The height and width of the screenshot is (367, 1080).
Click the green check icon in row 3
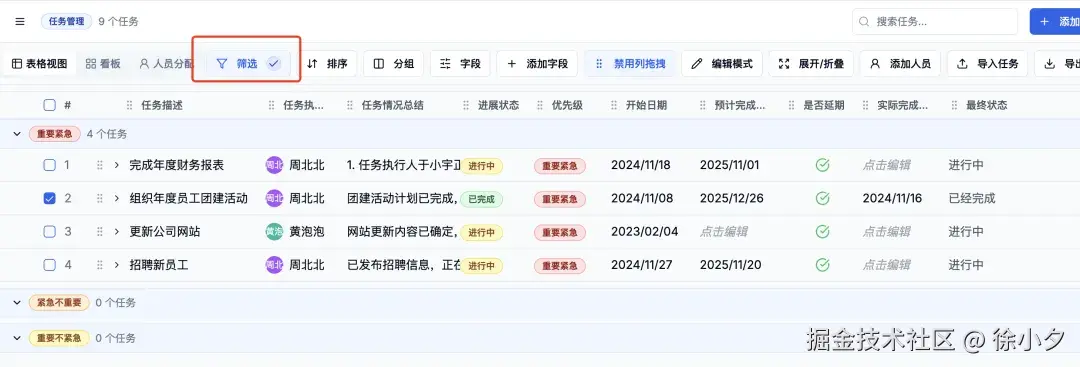point(822,231)
